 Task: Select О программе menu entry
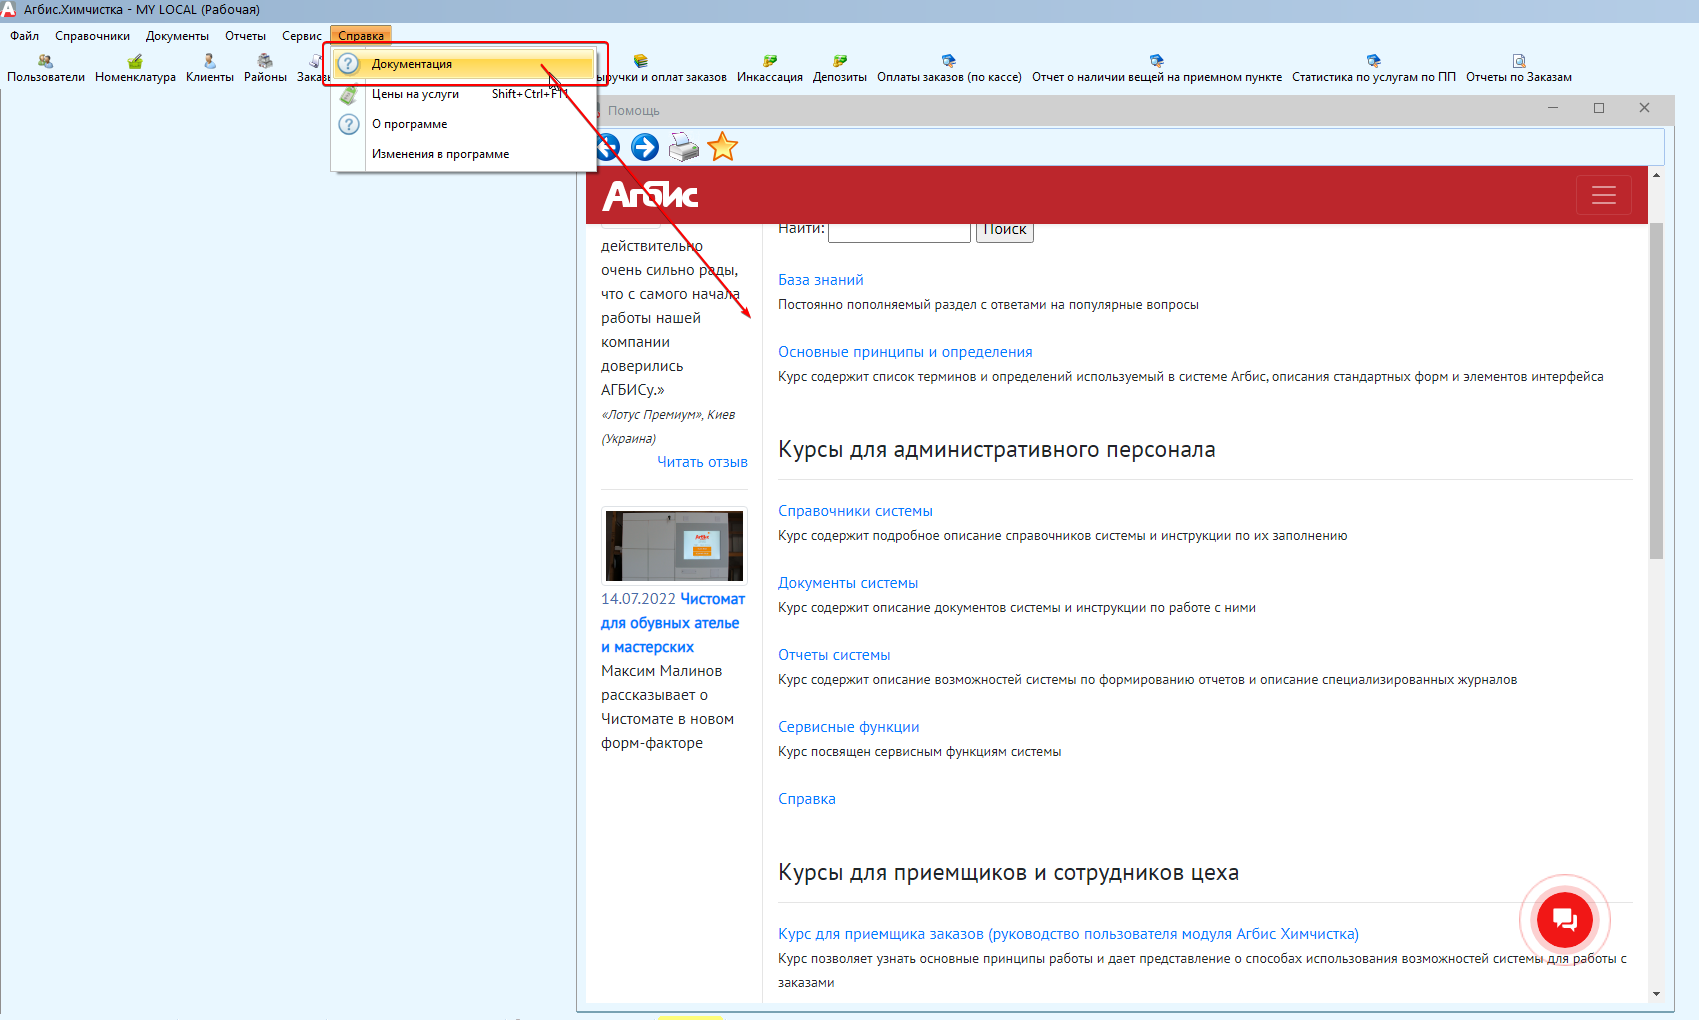tap(465, 124)
